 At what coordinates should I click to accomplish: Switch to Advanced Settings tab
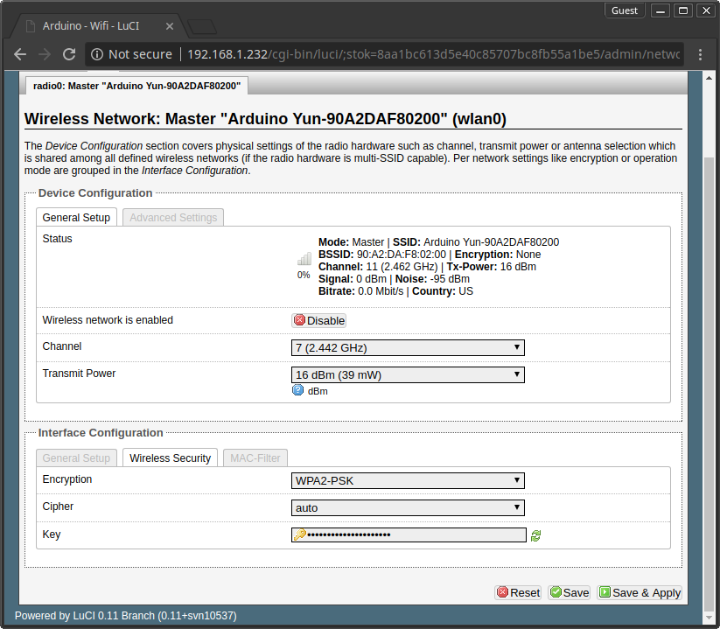pyautogui.click(x=173, y=218)
